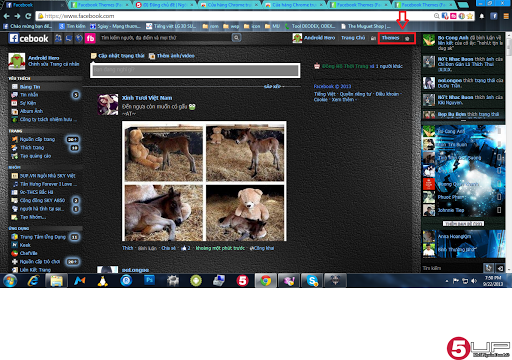Click the search magnifier button
The width and height of the screenshot is (512, 360).
236,38
